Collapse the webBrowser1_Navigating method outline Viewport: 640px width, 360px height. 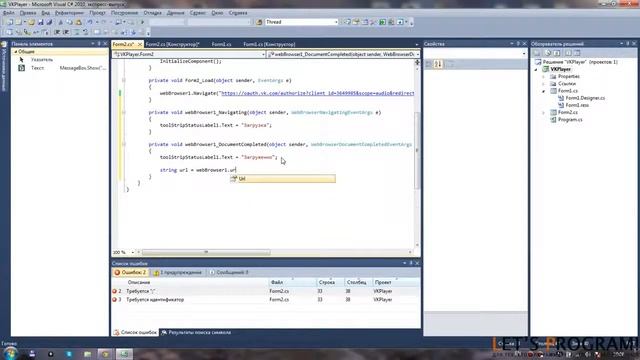point(124,112)
